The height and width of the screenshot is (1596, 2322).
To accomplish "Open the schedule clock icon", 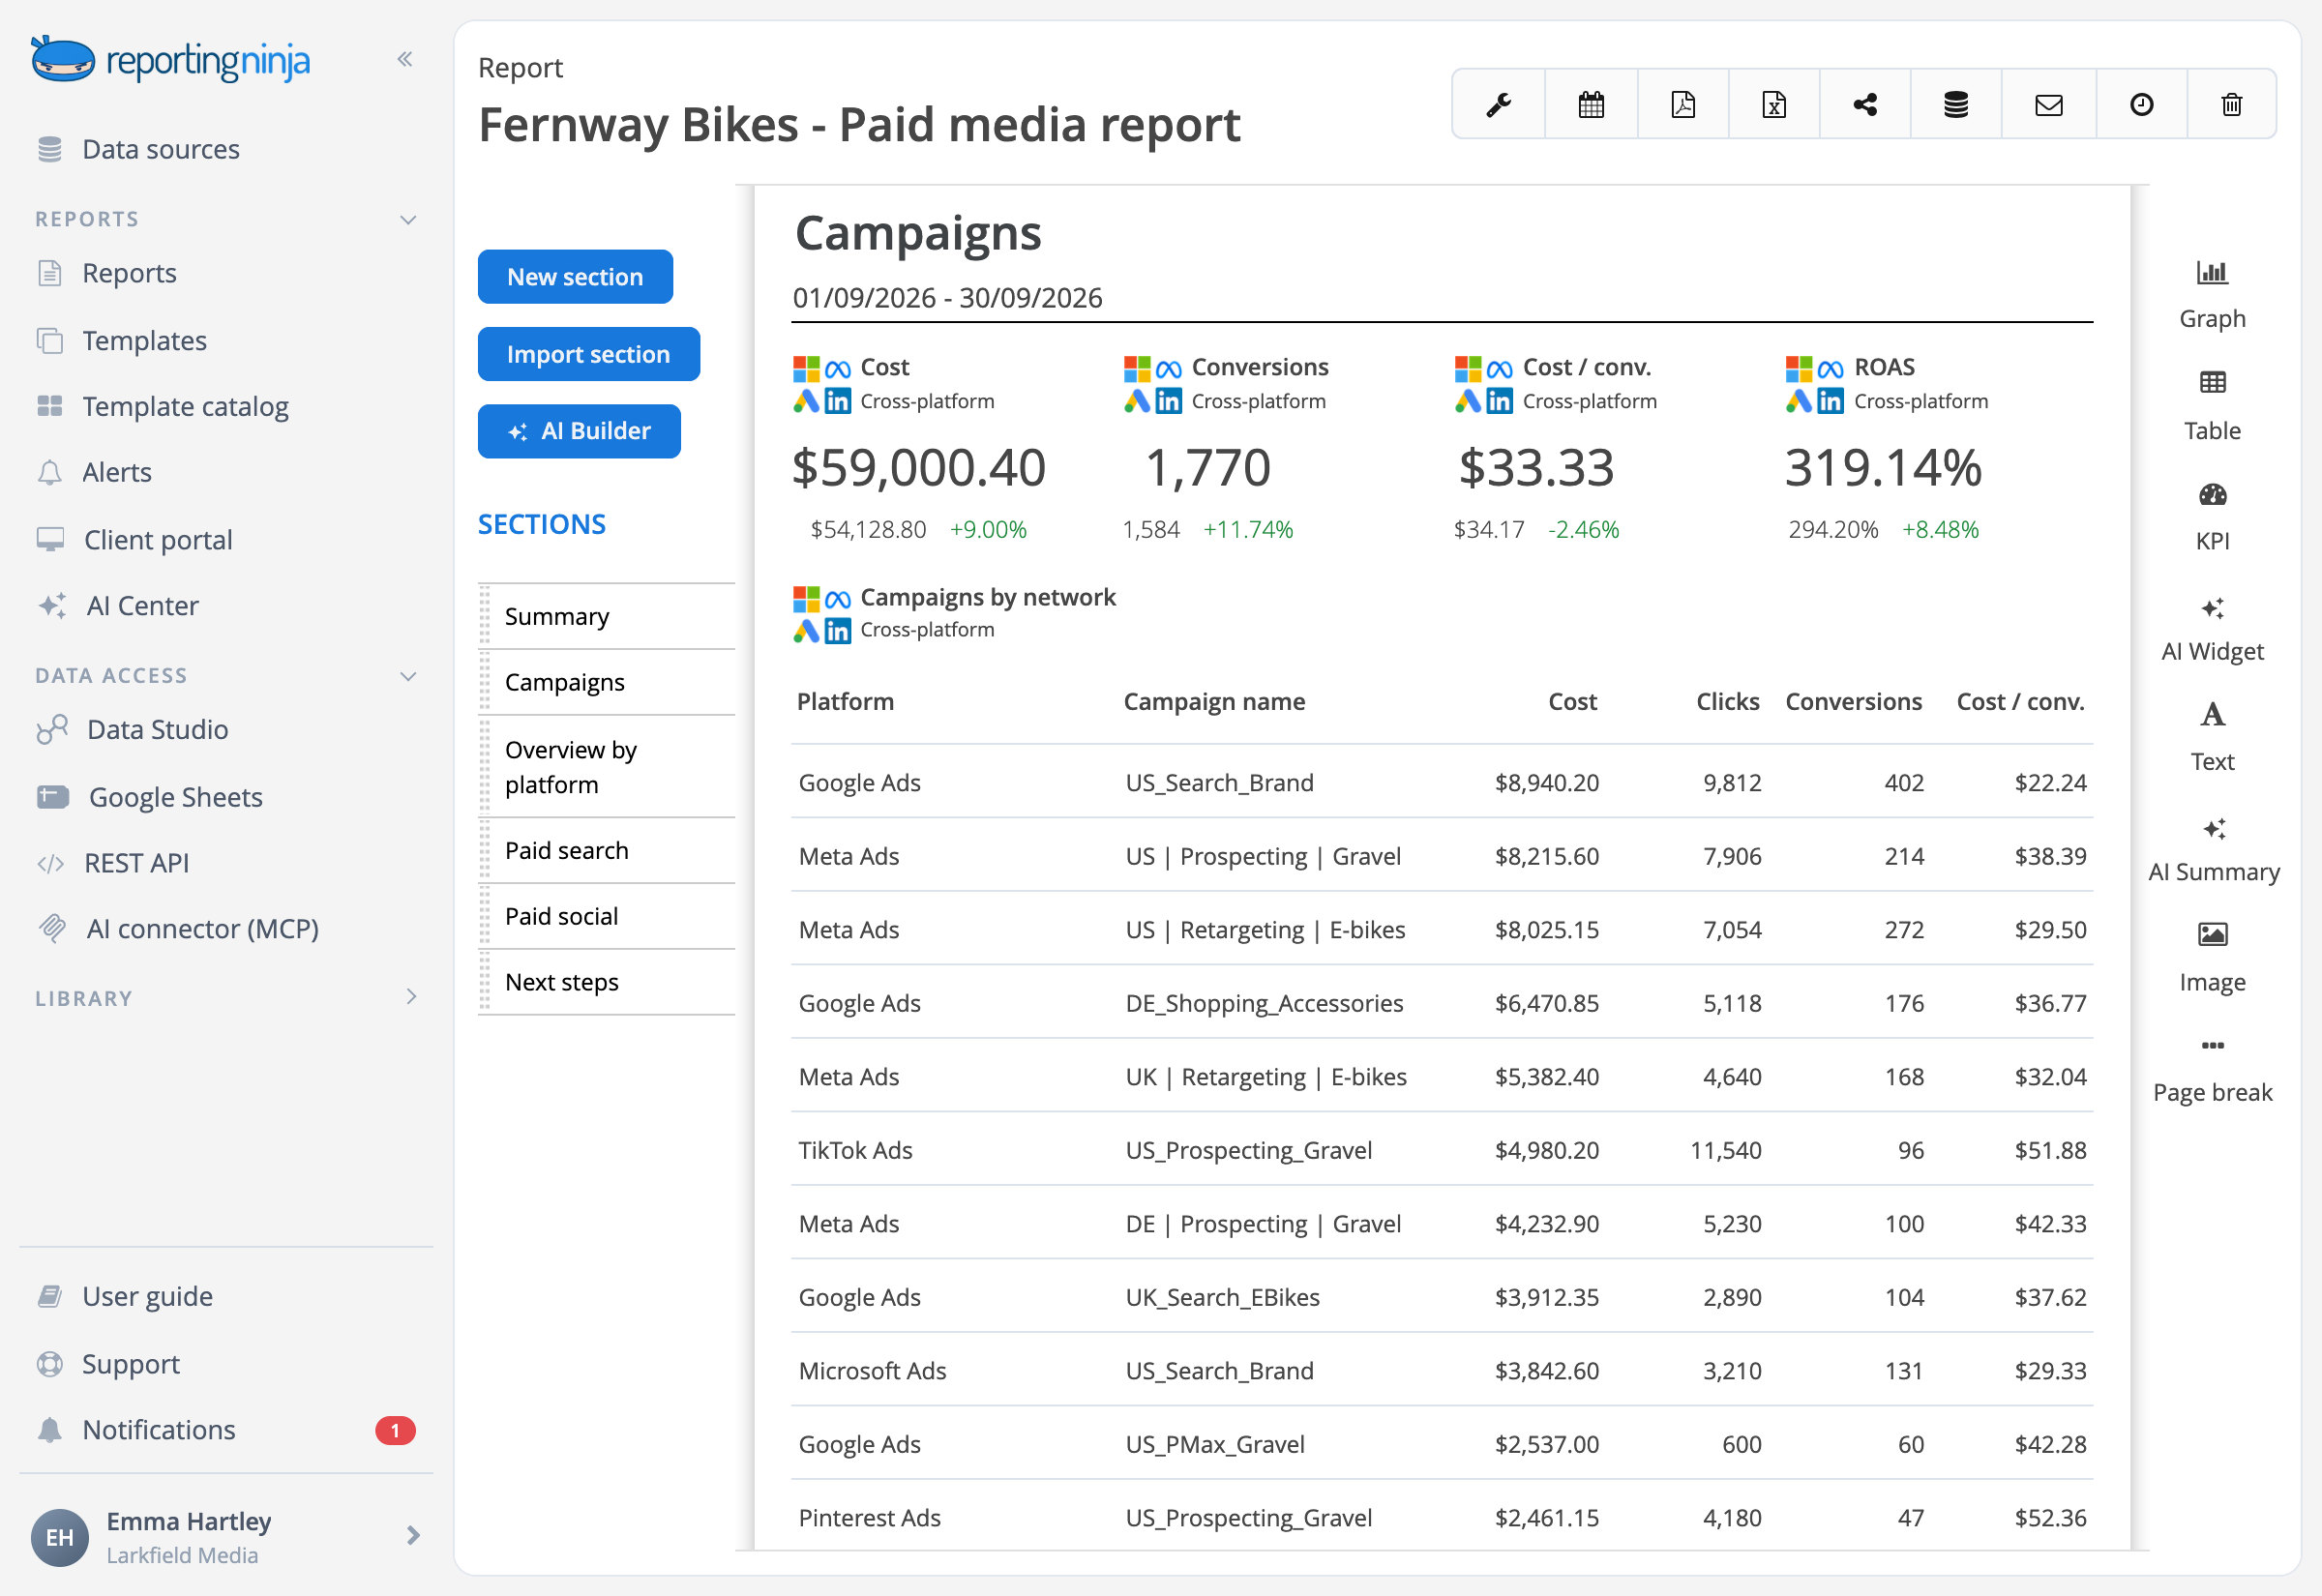I will [2141, 104].
